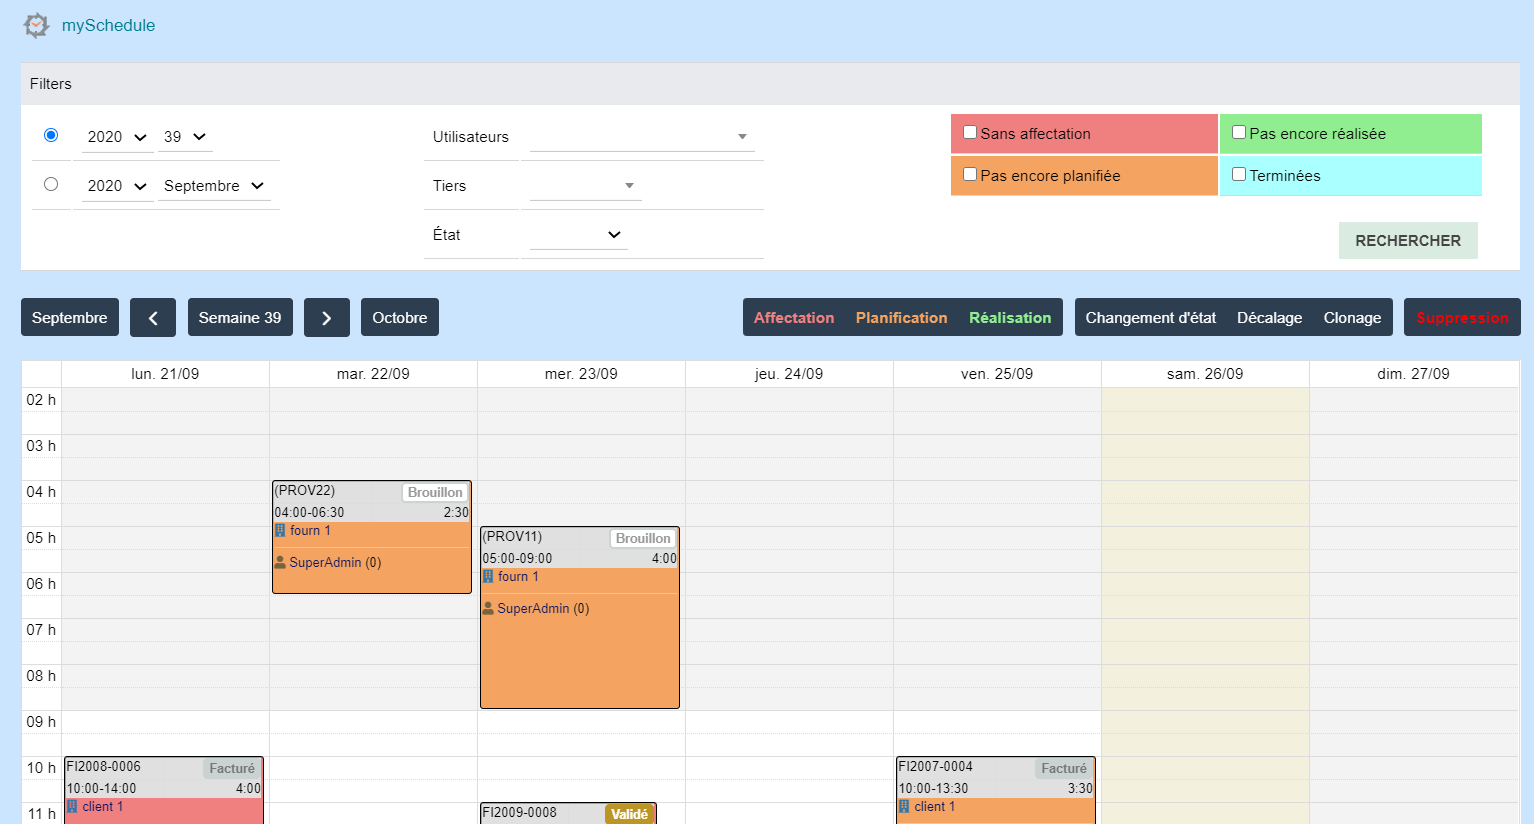
Task: Select the Réalisation mode tab
Action: 1010,318
